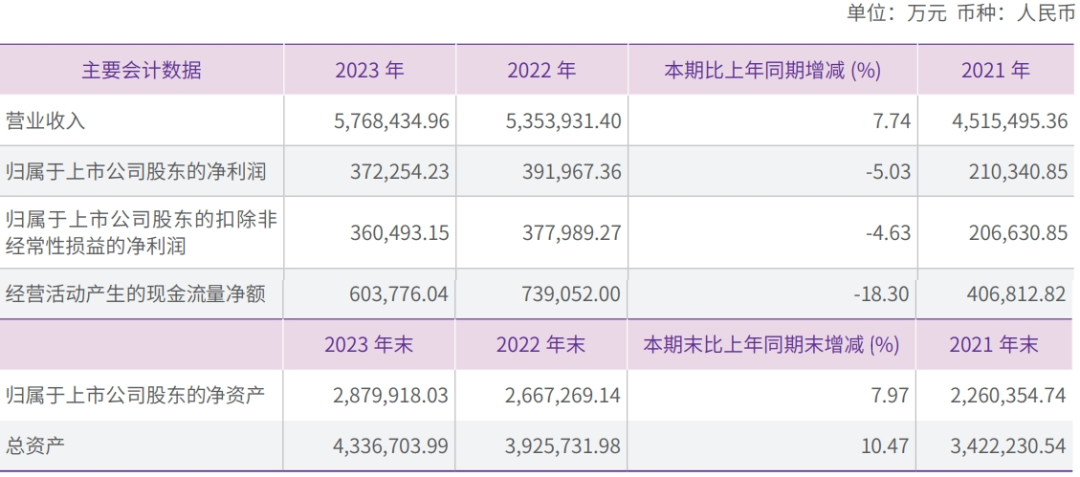1080x477 pixels.
Task: Select the 2022 年 column header
Action: tap(541, 70)
